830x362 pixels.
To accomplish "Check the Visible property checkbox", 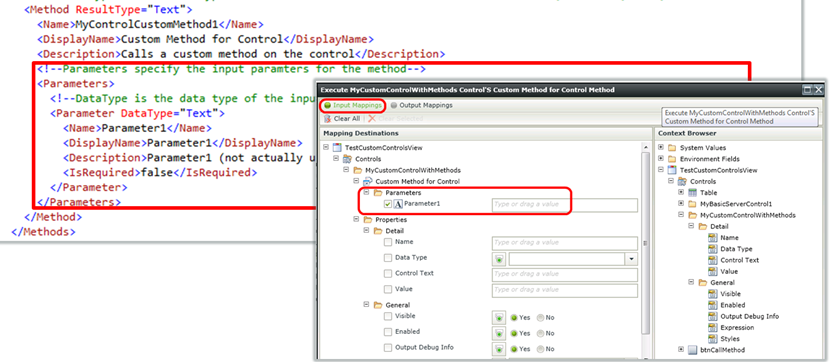I will pyautogui.click(x=388, y=316).
